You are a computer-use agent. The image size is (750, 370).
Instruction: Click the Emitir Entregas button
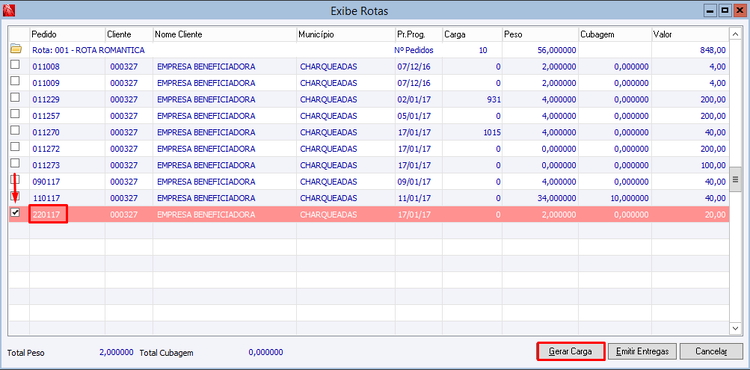pos(642,351)
